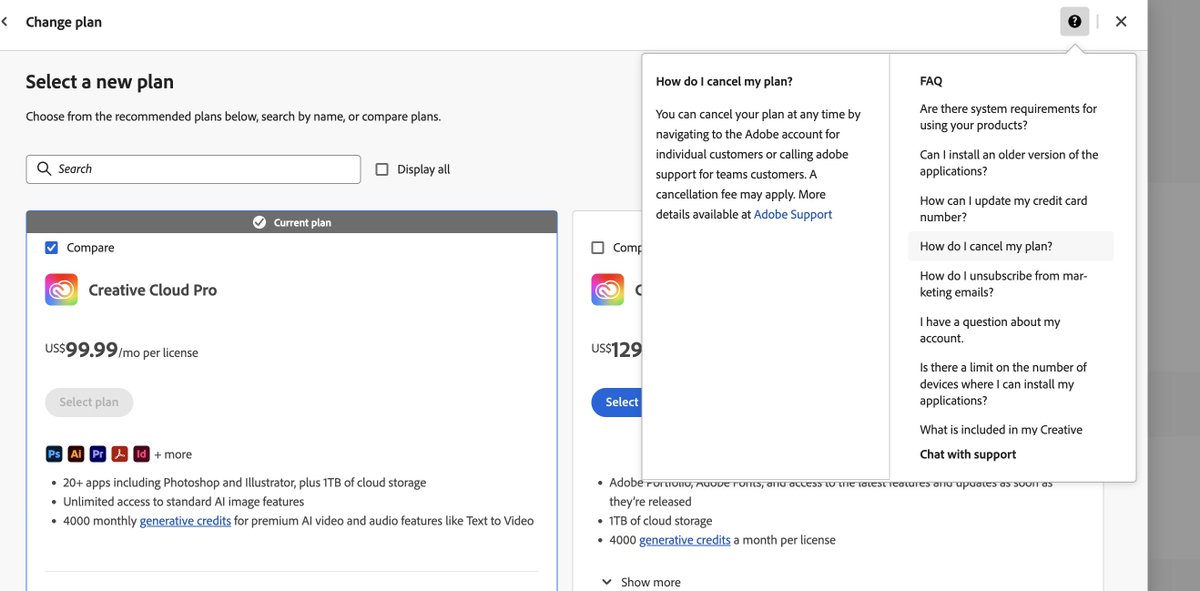This screenshot has width=1200, height=591.
Task: Uncheck Compare on Creative Cloud Pro
Action: point(52,247)
